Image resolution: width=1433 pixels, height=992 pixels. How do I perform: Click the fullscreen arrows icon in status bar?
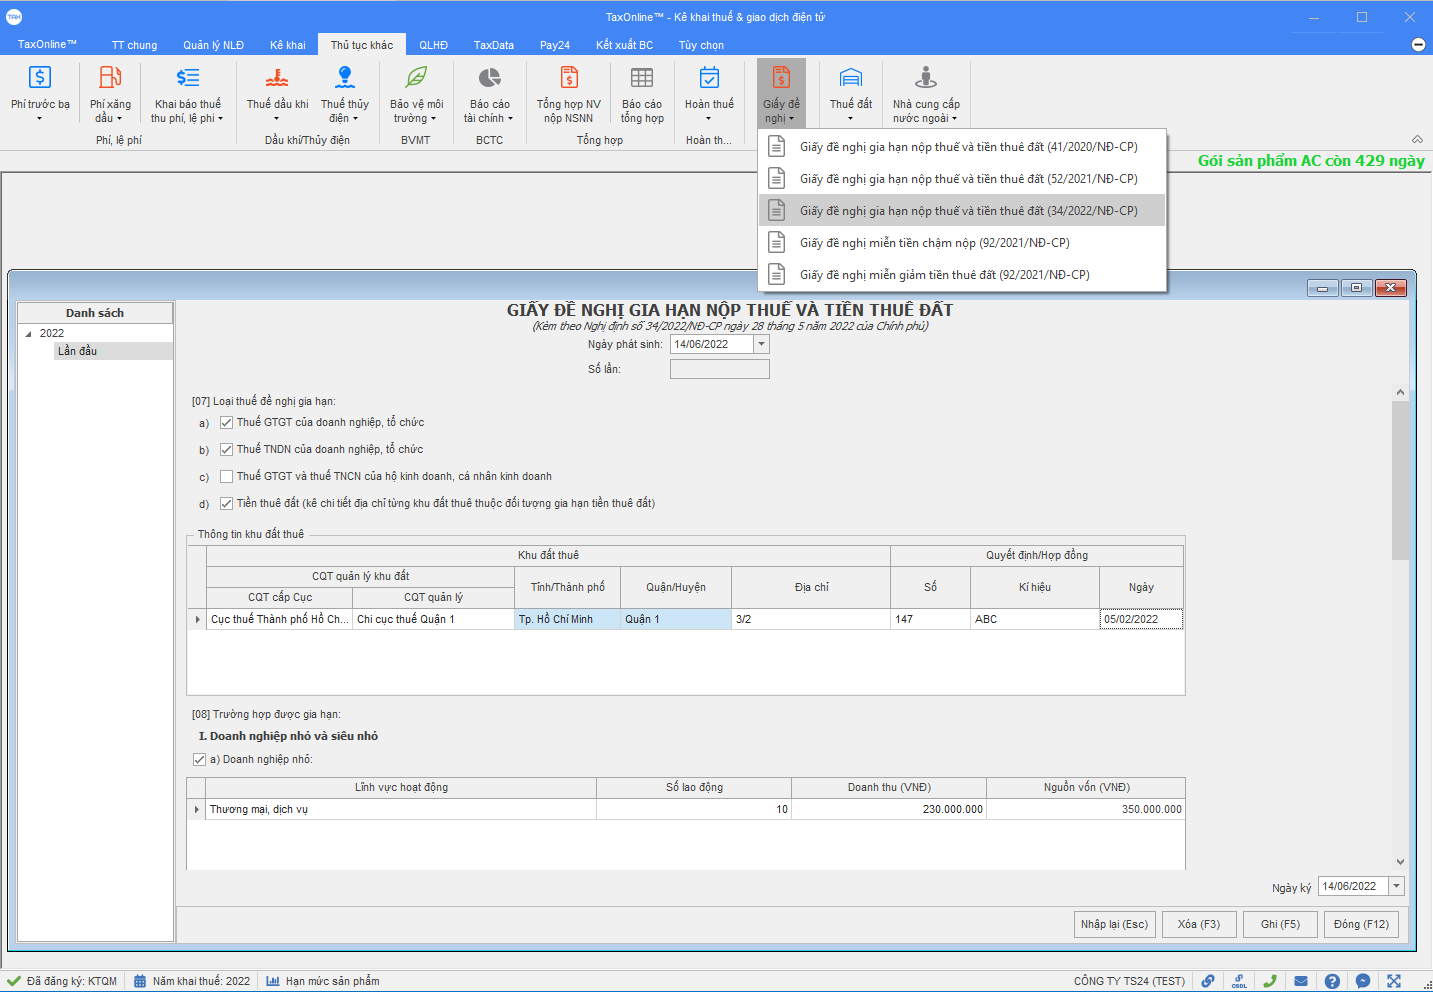pyautogui.click(x=1394, y=981)
